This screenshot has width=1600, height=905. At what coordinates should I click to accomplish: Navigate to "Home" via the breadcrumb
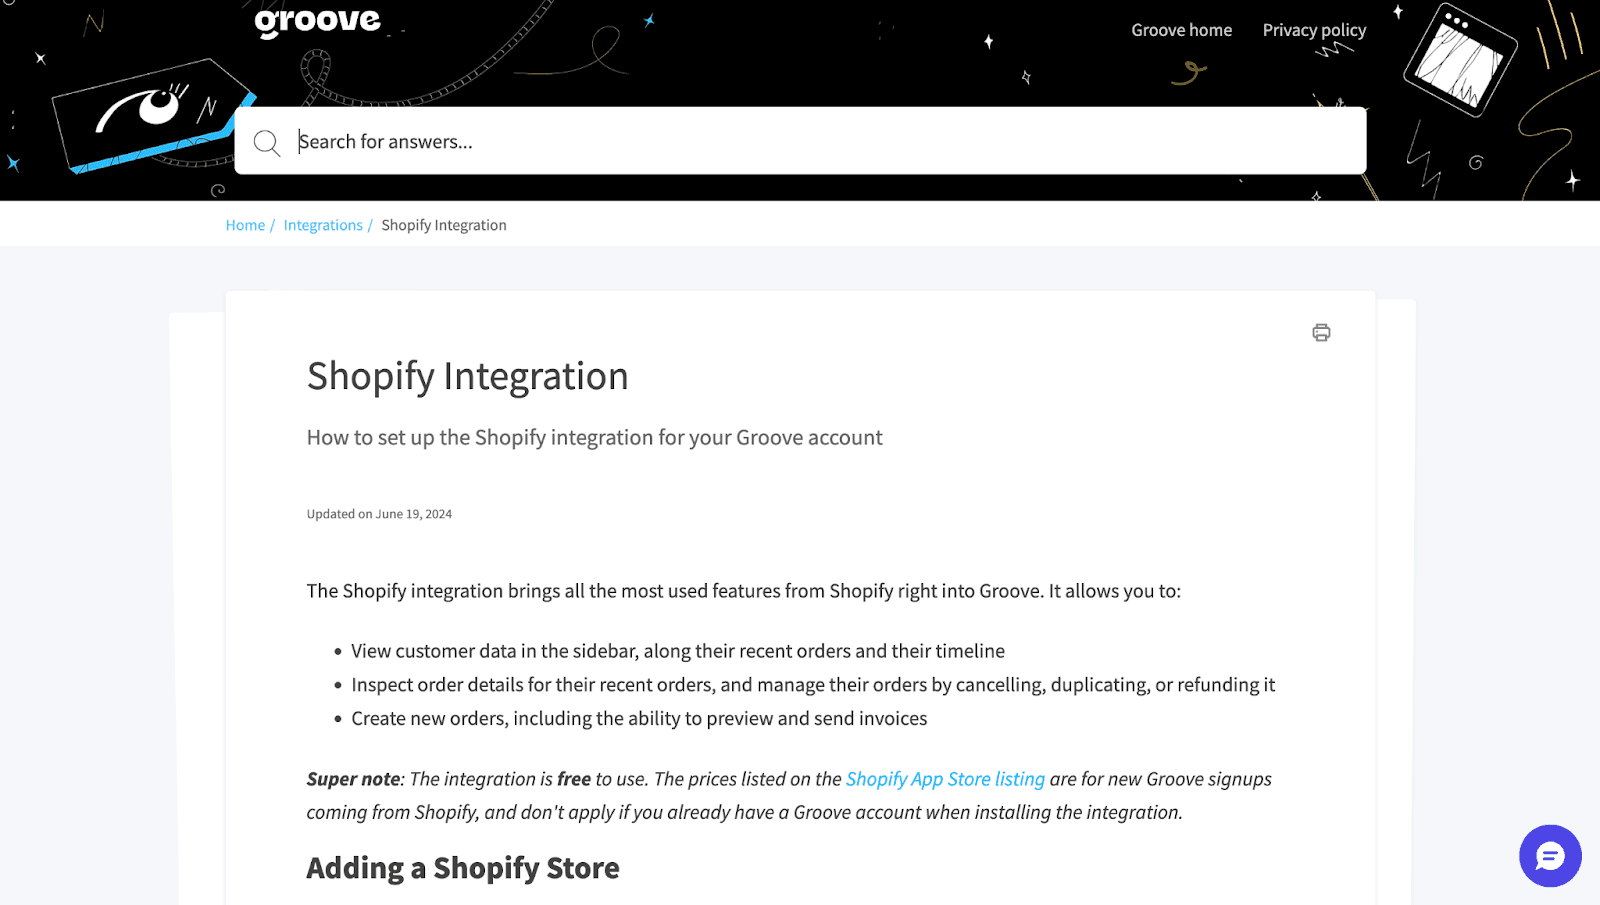click(244, 224)
